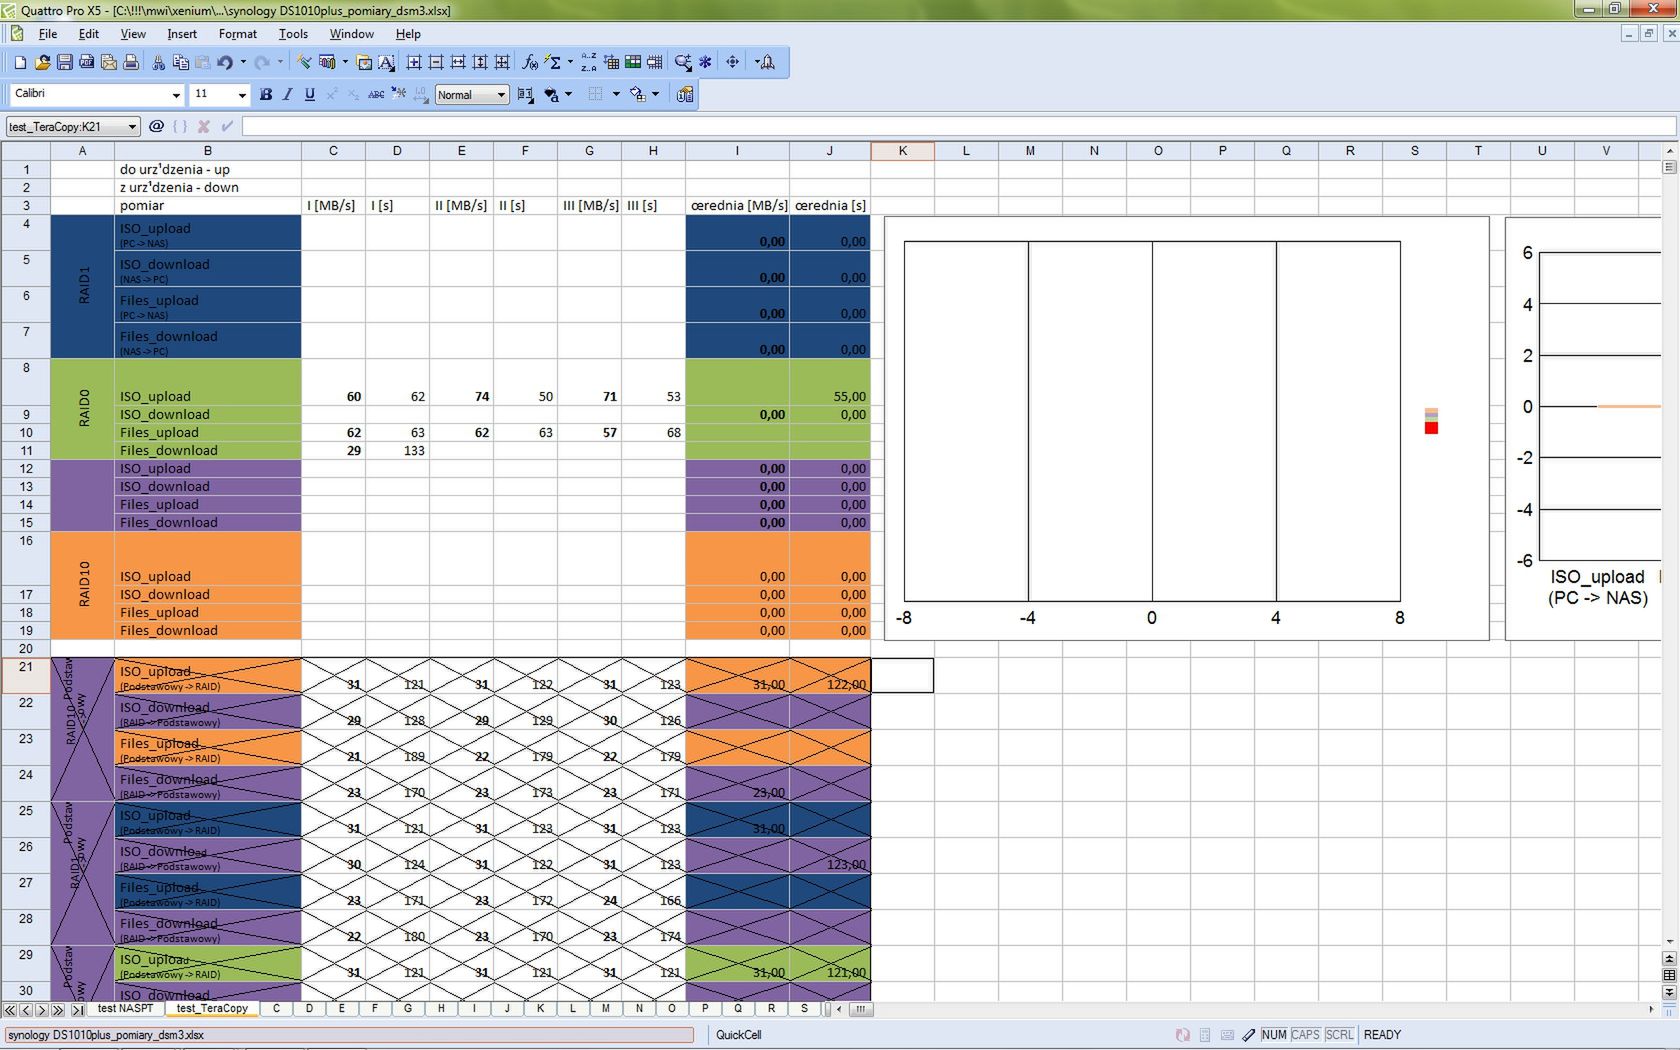The image size is (1680, 1050).
Task: Toggle Italic formatting
Action: tap(287, 94)
